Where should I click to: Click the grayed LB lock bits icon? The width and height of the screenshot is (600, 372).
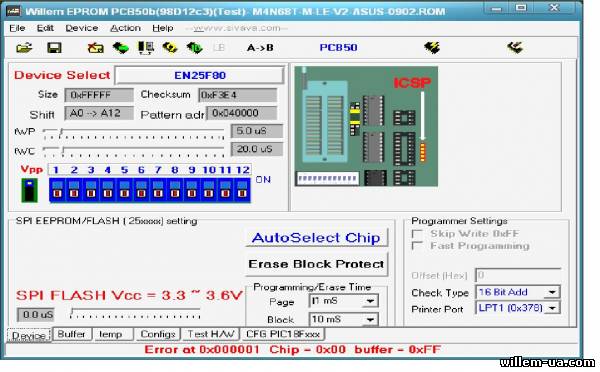219,47
